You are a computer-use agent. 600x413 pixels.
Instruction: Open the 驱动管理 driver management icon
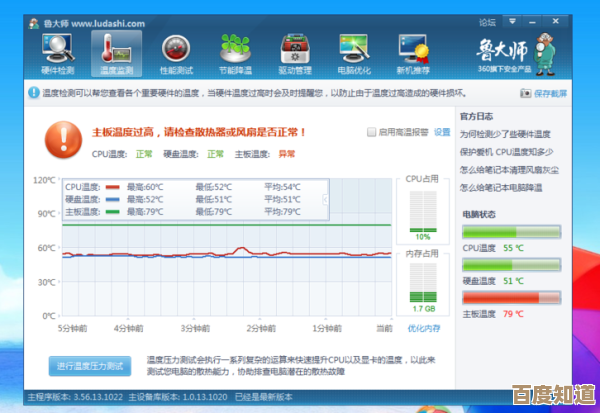point(294,52)
